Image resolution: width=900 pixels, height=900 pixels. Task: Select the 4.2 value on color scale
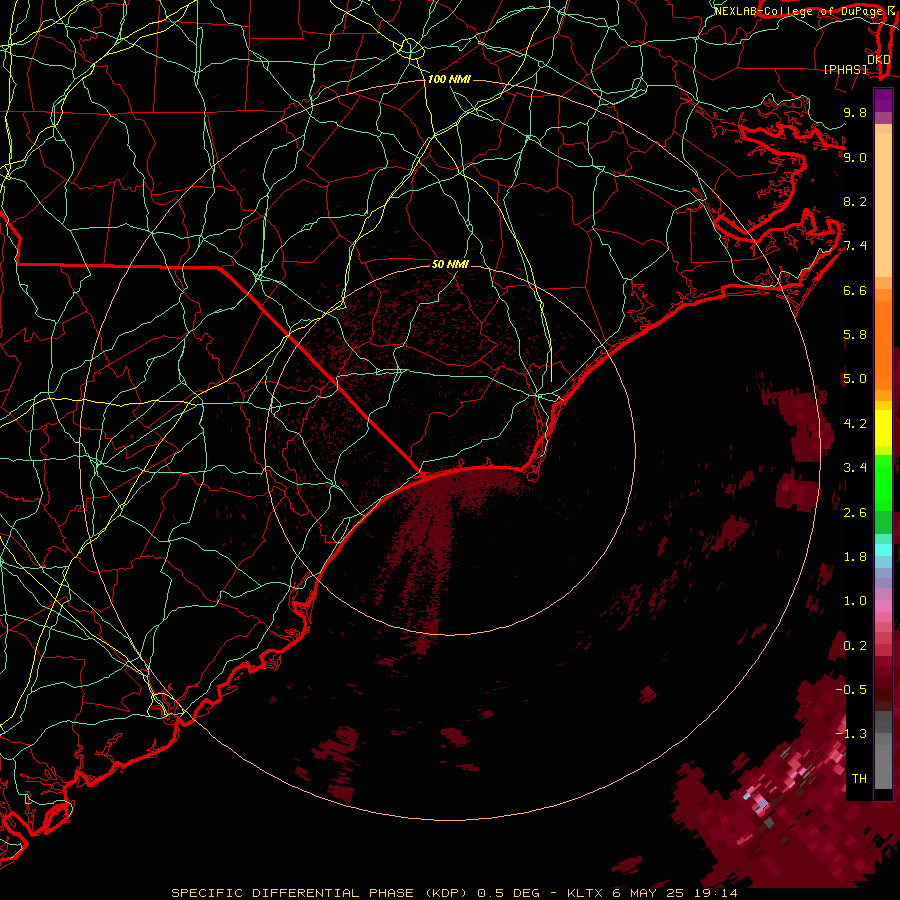[x=855, y=424]
